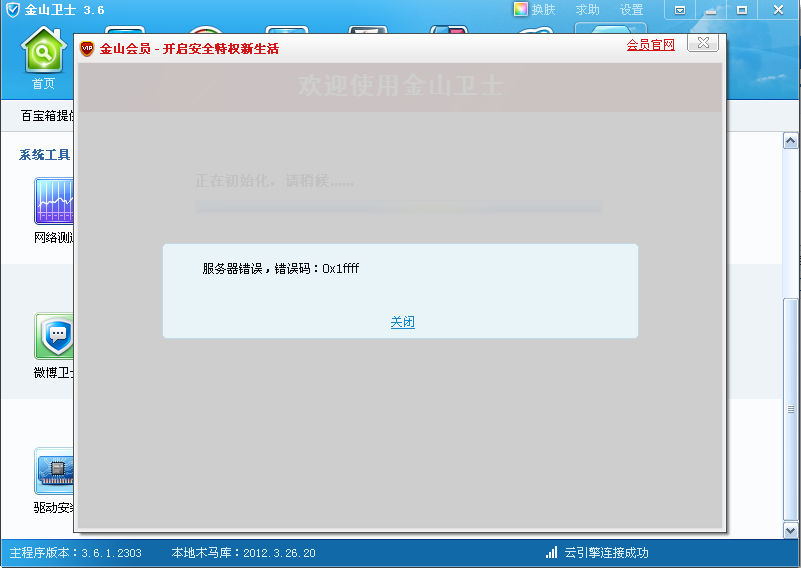The width and height of the screenshot is (801, 568).
Task: Click the 服务器错误 error code text
Action: (280, 269)
